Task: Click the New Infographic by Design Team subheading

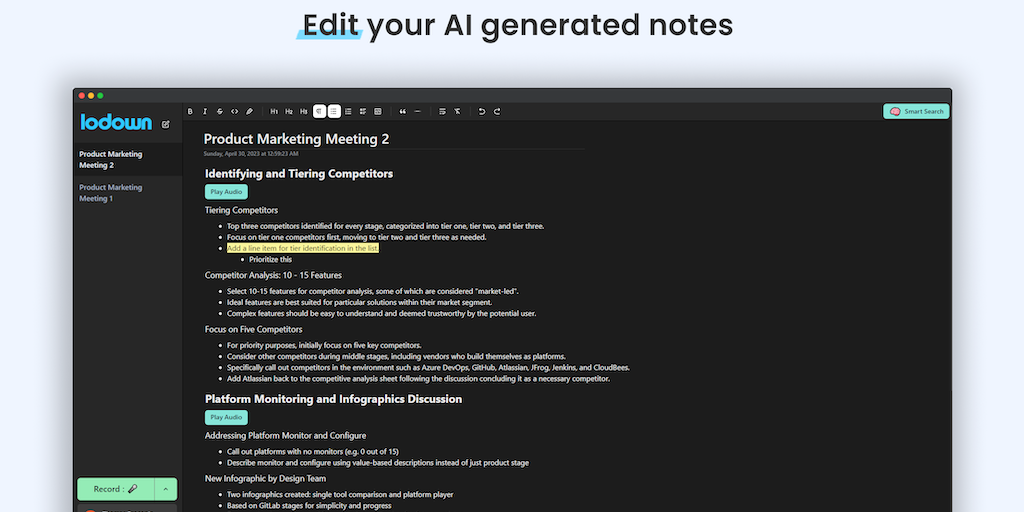Action: tap(265, 479)
